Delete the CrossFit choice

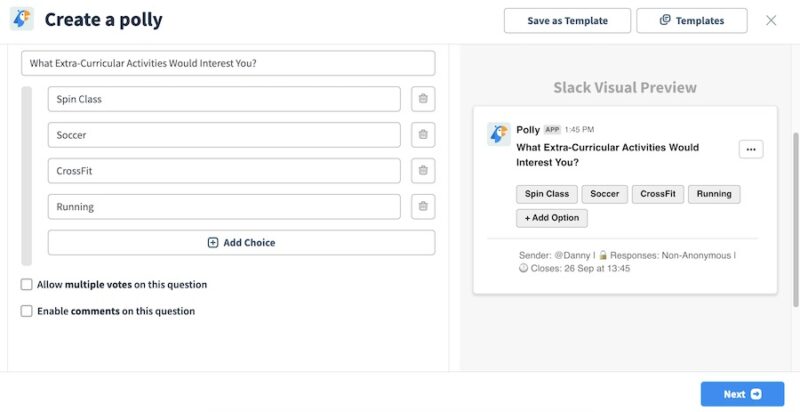tap(423, 171)
